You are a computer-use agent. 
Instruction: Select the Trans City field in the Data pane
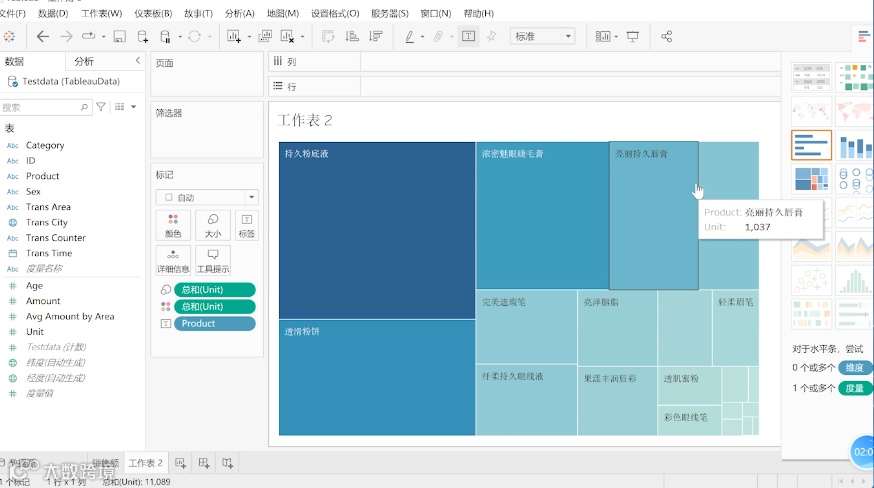[x=47, y=223]
